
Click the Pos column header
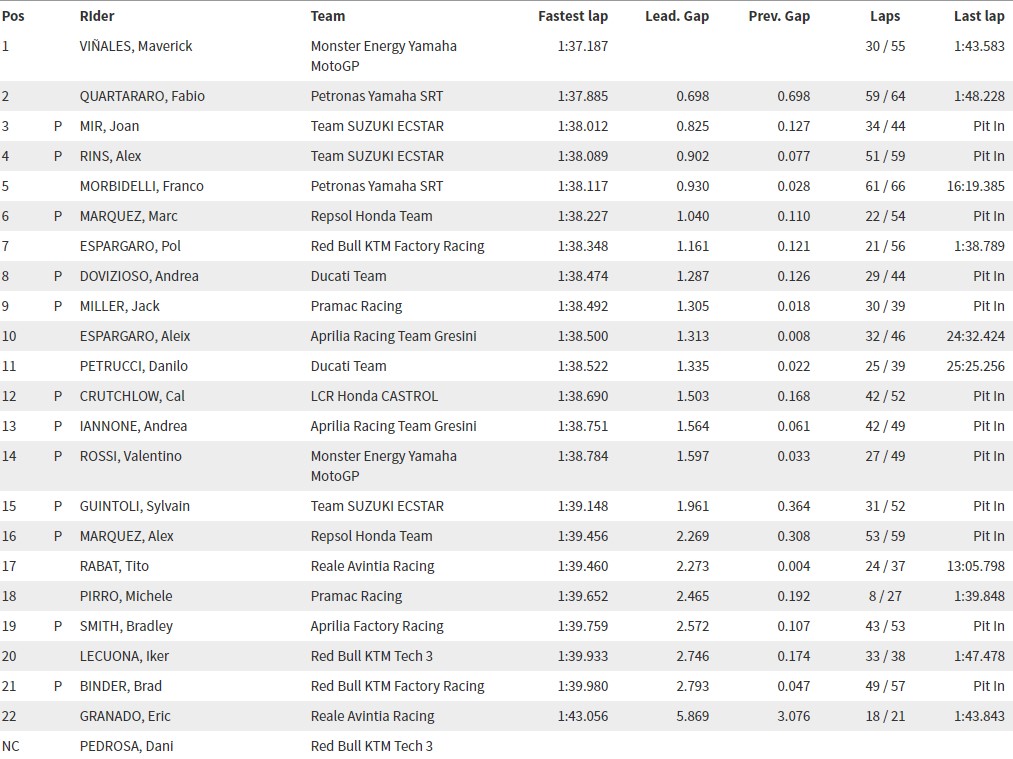point(13,16)
